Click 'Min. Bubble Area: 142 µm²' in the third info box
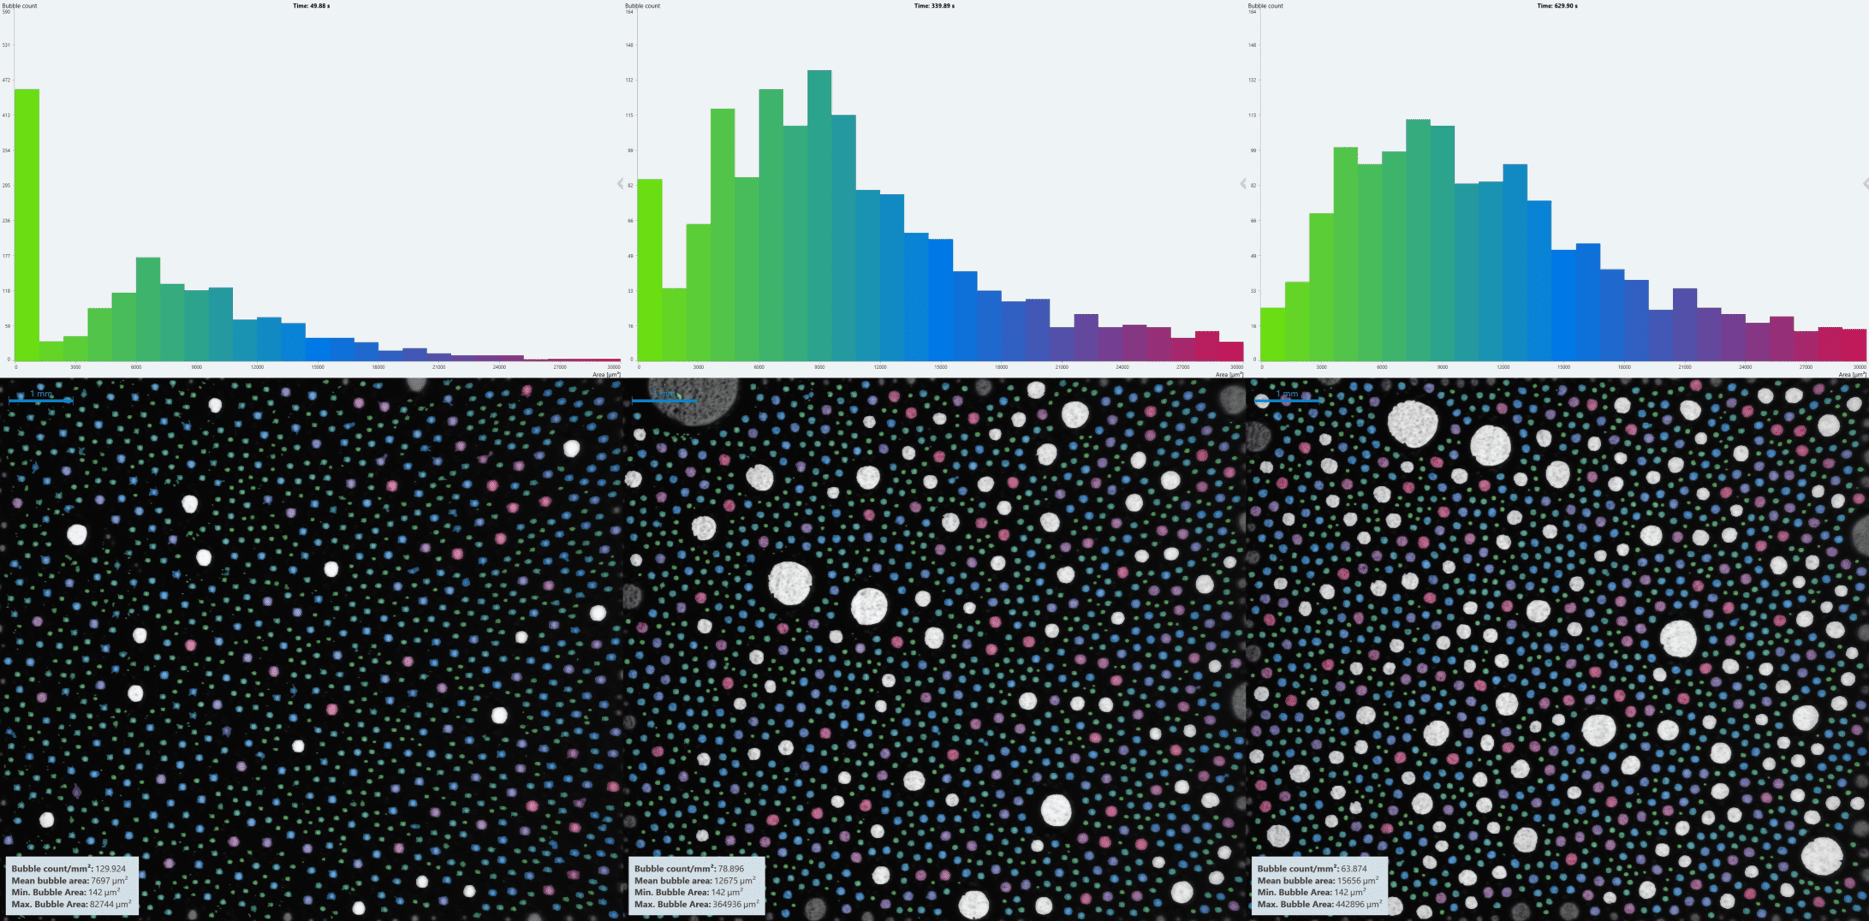Viewport: 1869px width, 921px height. tap(1311, 892)
